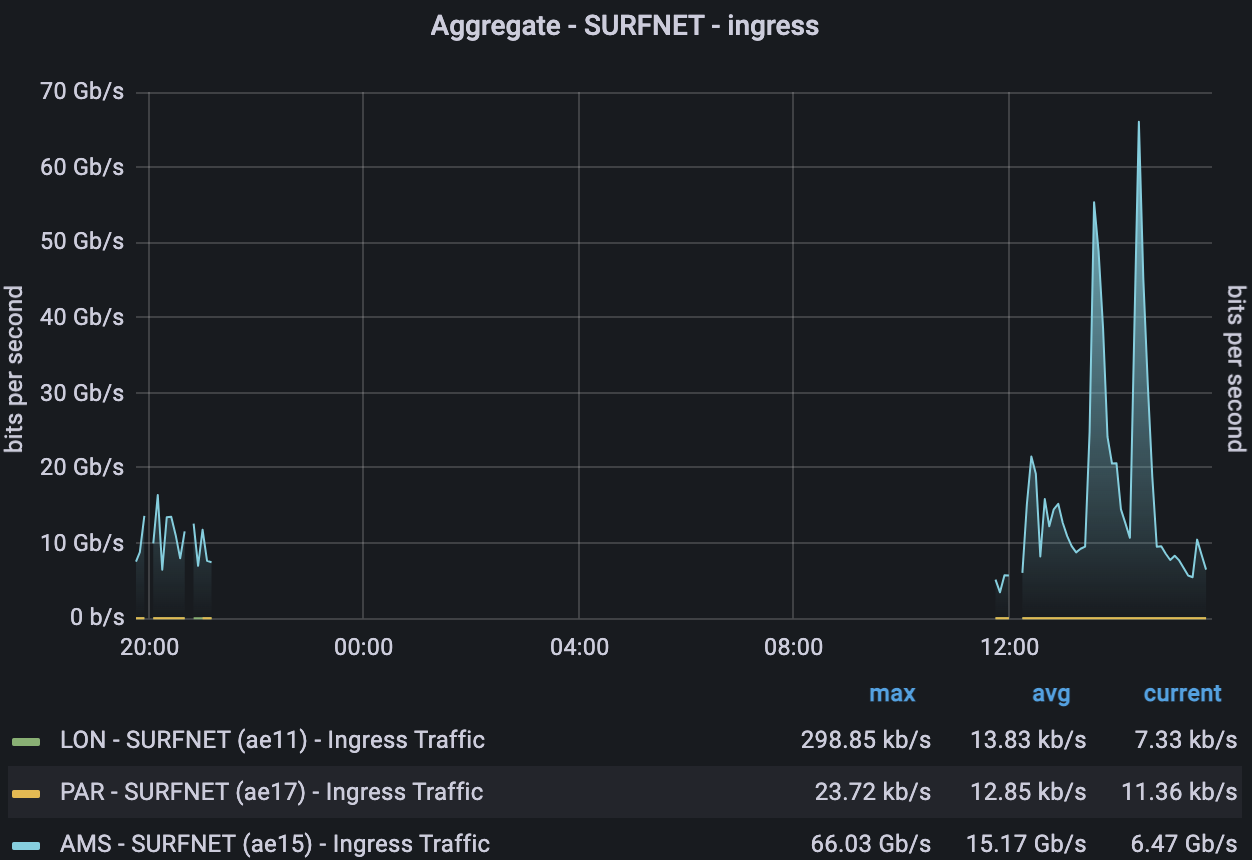Click the left bits per second axis title
This screenshot has width=1252, height=860.
point(14,369)
